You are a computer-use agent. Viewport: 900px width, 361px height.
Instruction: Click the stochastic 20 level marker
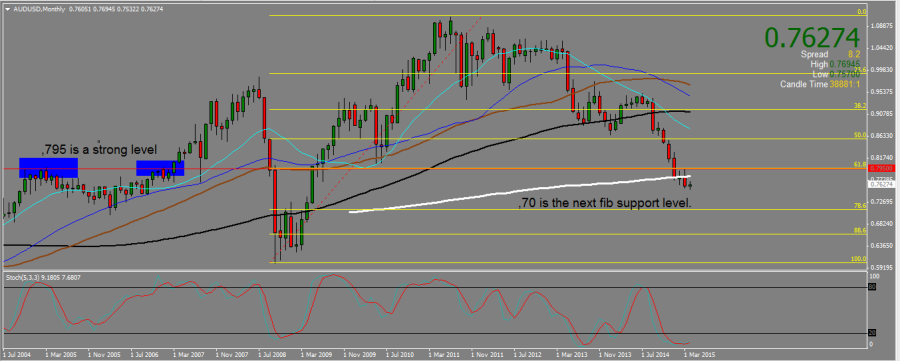(x=872, y=333)
